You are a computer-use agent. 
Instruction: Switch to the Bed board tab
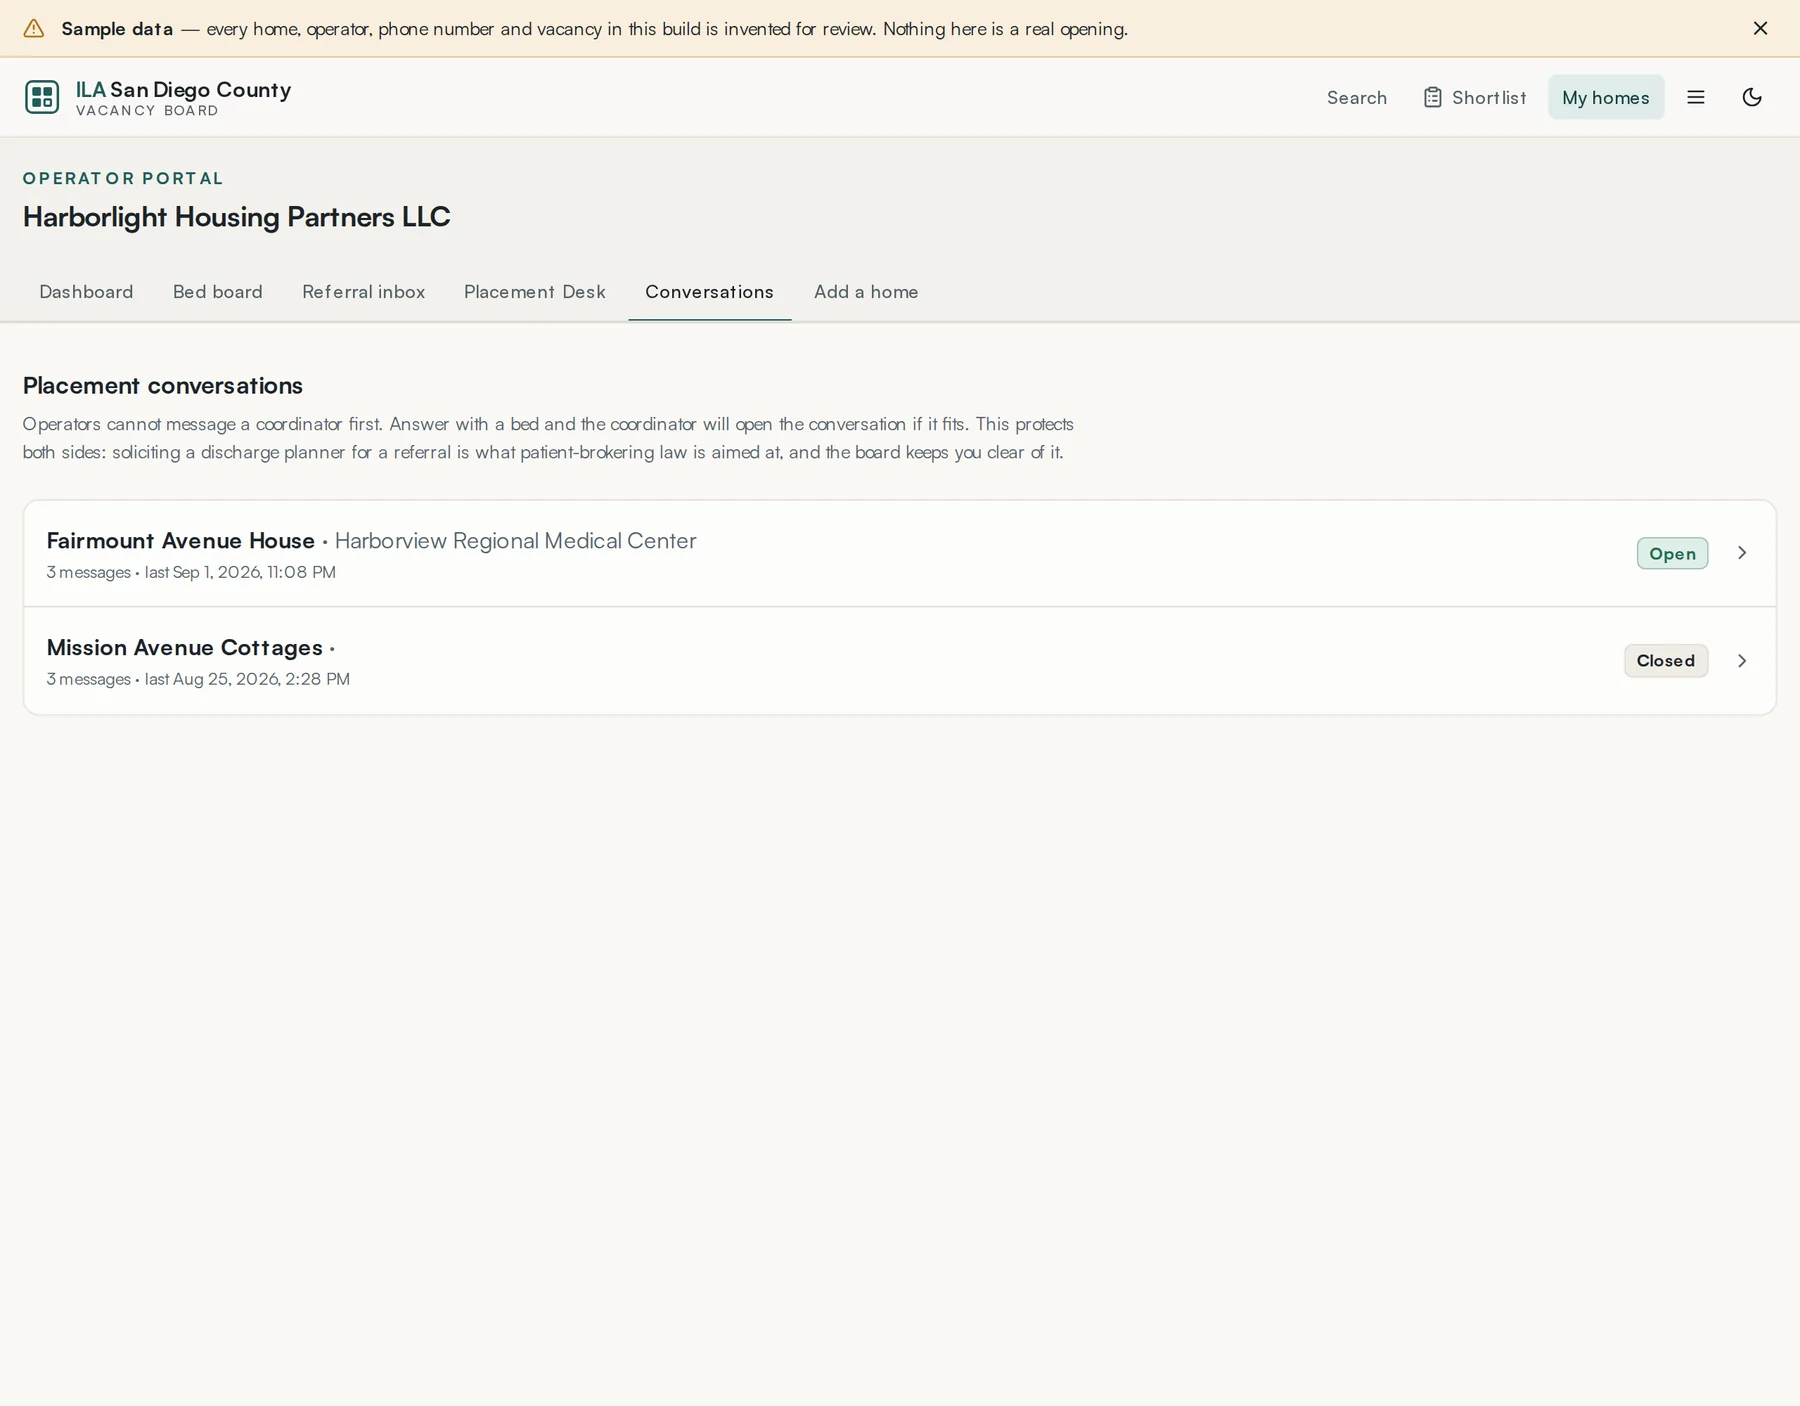(218, 292)
